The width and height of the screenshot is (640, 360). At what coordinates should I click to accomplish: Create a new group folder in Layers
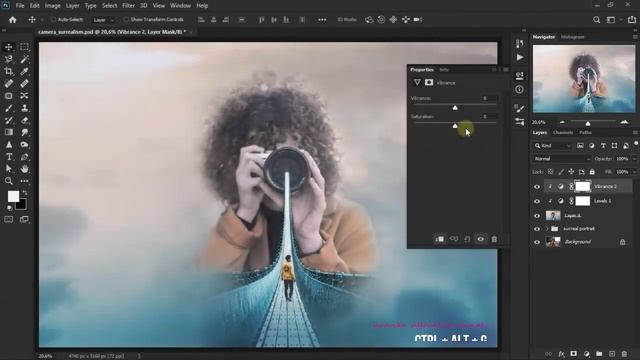coord(599,354)
